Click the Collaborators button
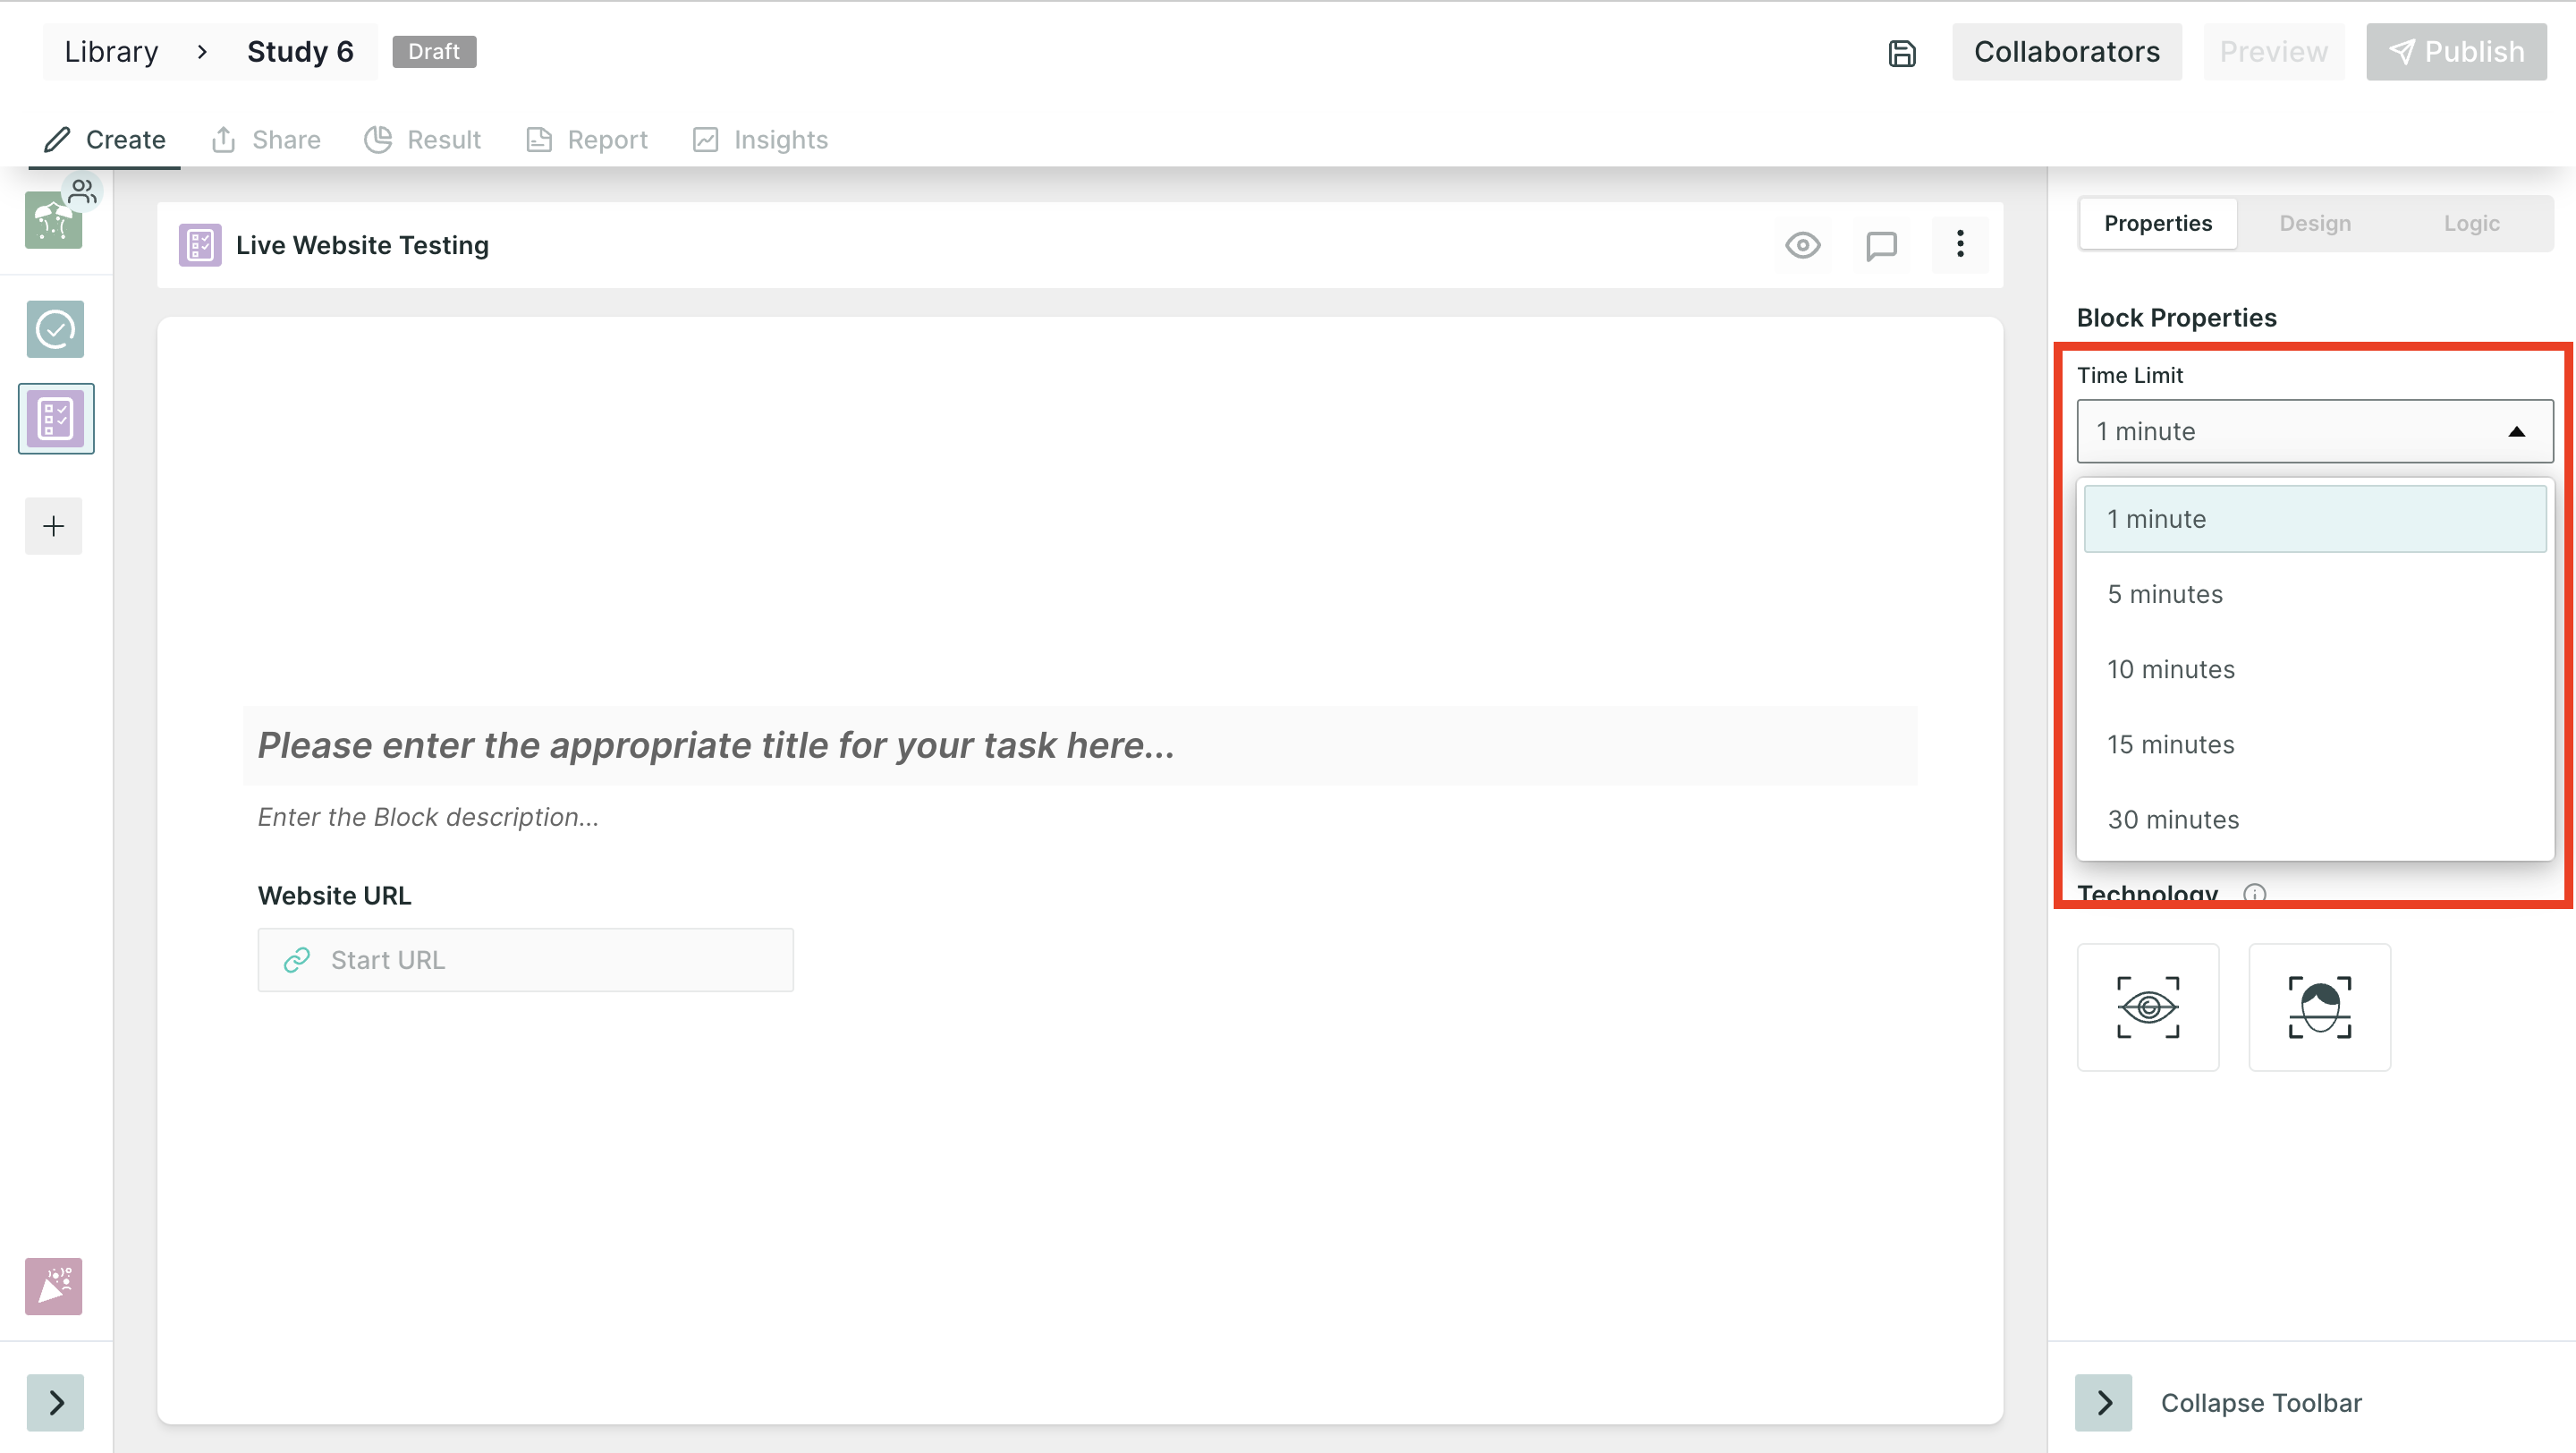The height and width of the screenshot is (1453, 2576). pyautogui.click(x=2066, y=52)
